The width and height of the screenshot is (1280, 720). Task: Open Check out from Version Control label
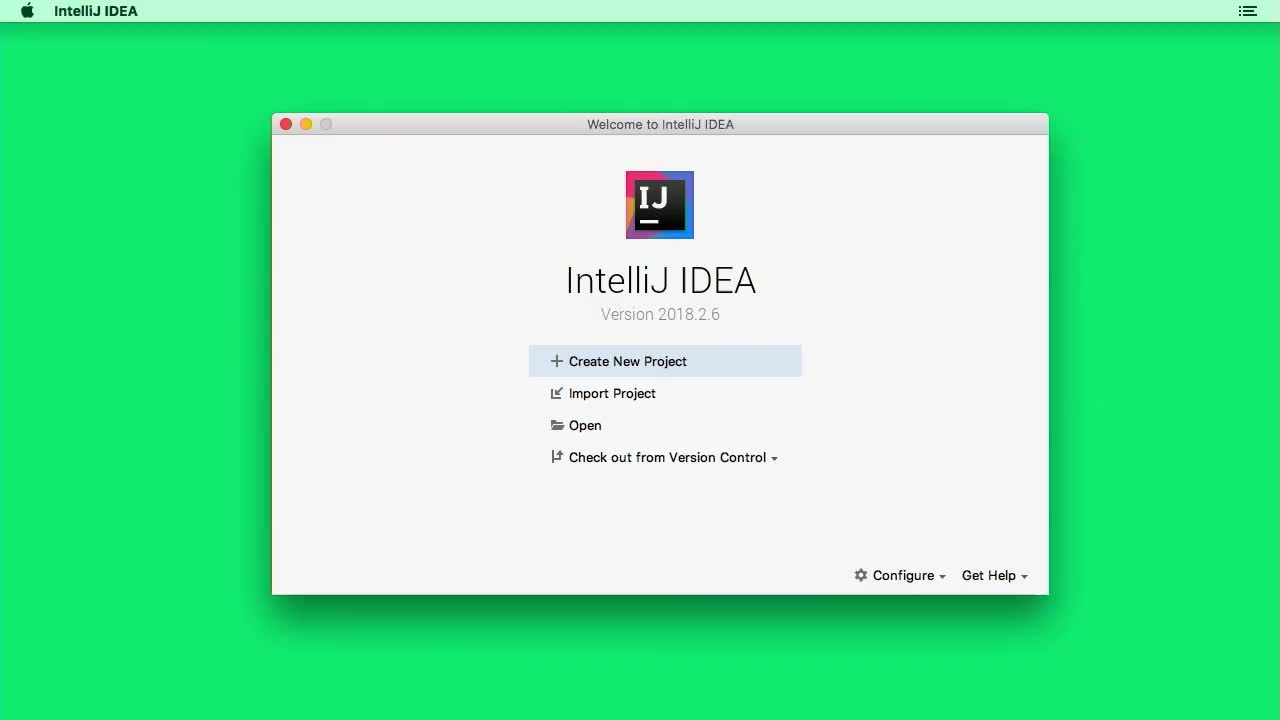(x=667, y=457)
